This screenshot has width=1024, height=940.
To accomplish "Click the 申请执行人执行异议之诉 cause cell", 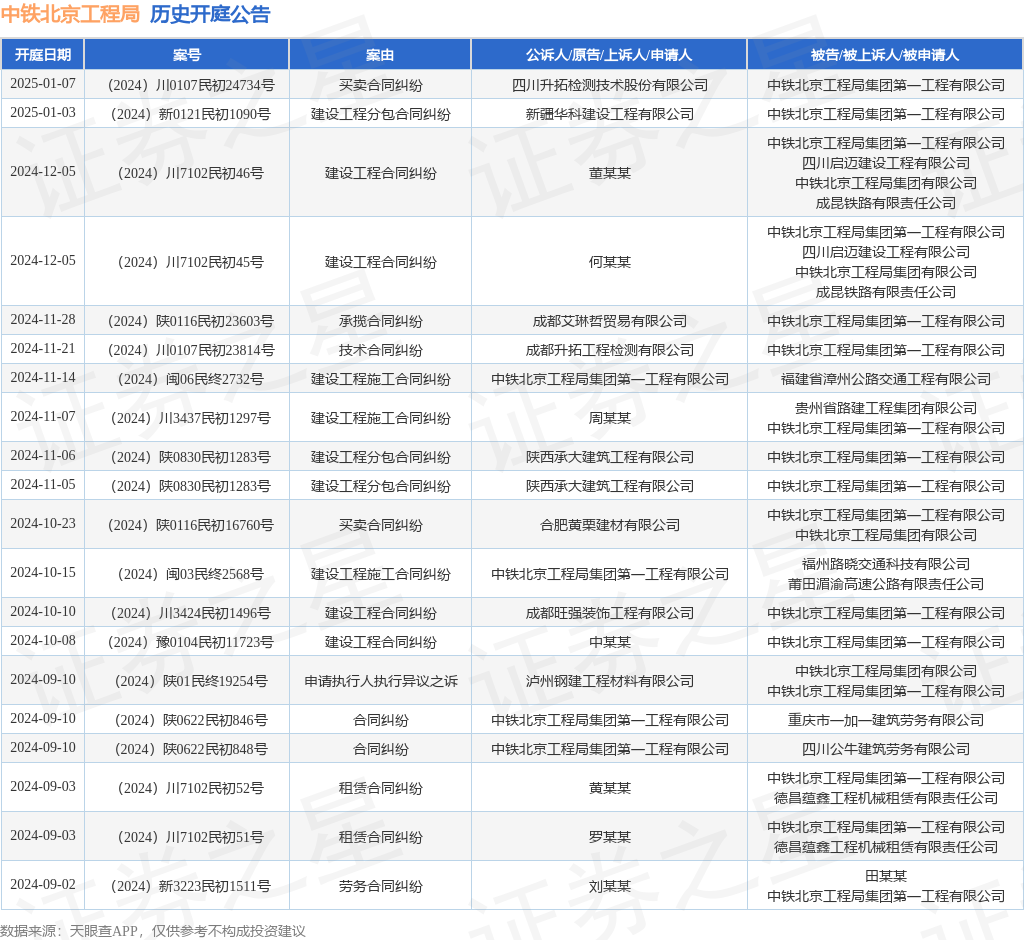I will pyautogui.click(x=380, y=681).
